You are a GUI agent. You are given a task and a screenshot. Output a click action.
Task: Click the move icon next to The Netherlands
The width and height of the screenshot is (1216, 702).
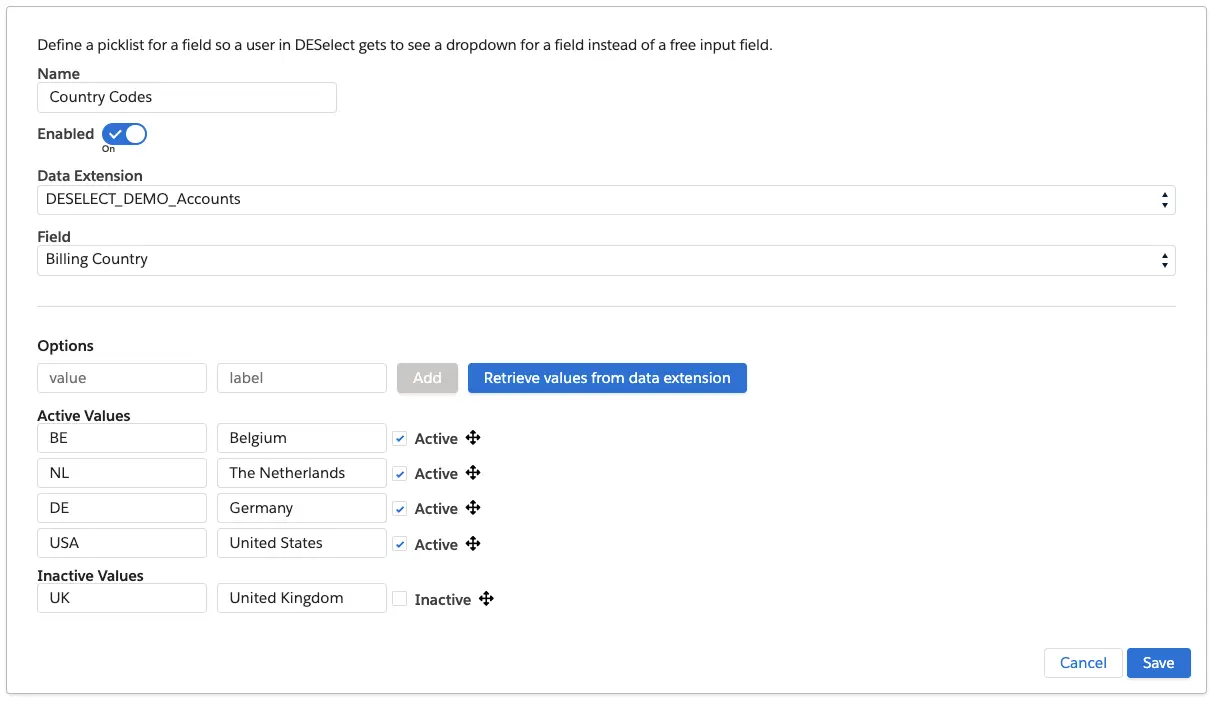474,473
